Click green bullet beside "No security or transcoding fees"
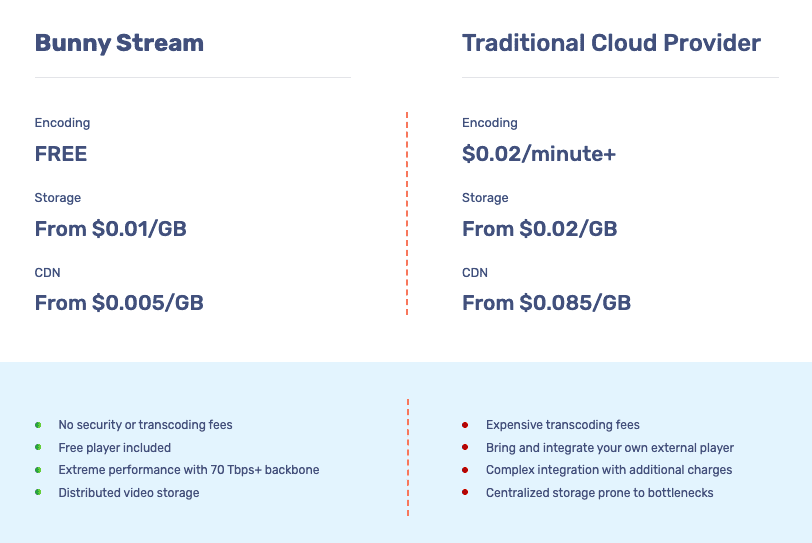Screen dimensions: 812x543 point(38,425)
